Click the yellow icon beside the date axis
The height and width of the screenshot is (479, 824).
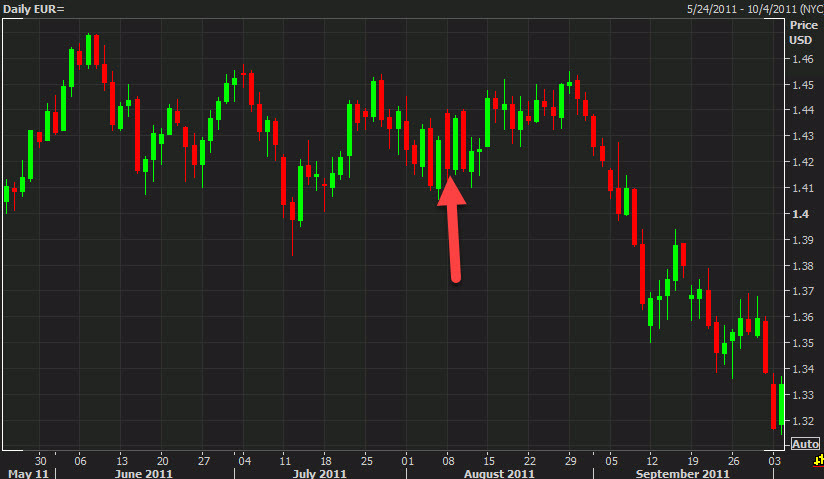point(819,462)
